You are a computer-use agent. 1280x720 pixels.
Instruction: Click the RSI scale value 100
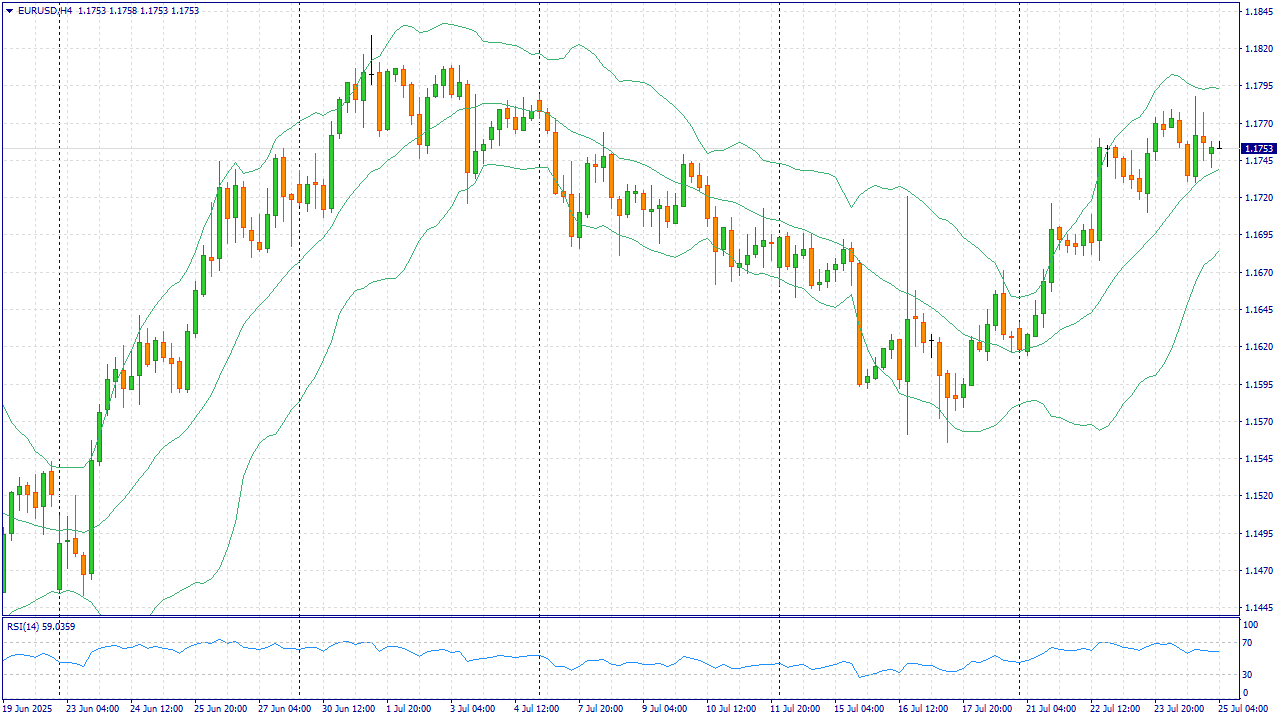pos(1248,625)
